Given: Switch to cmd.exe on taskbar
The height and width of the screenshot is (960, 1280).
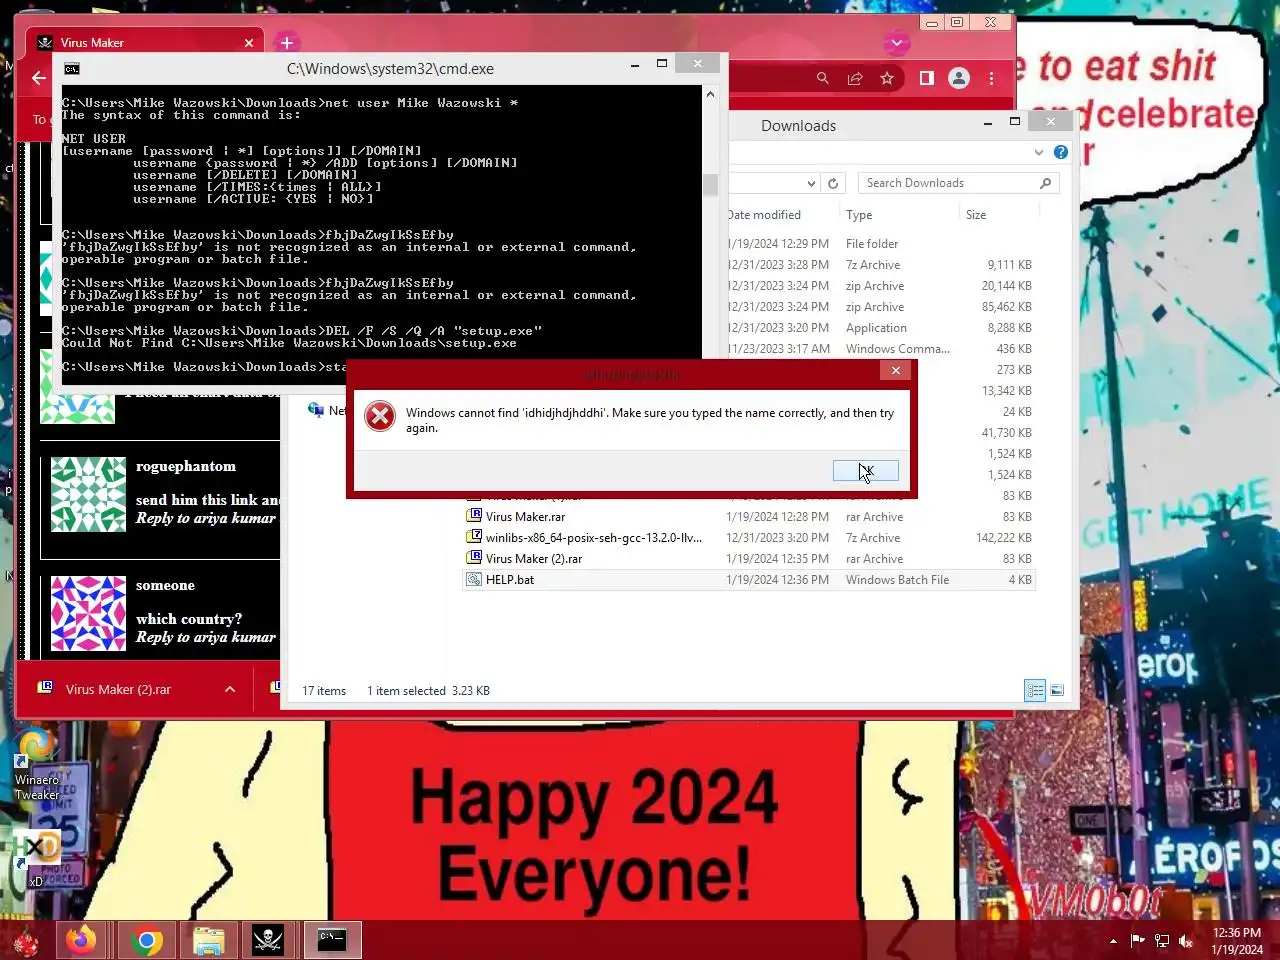Looking at the screenshot, I should click(331, 941).
